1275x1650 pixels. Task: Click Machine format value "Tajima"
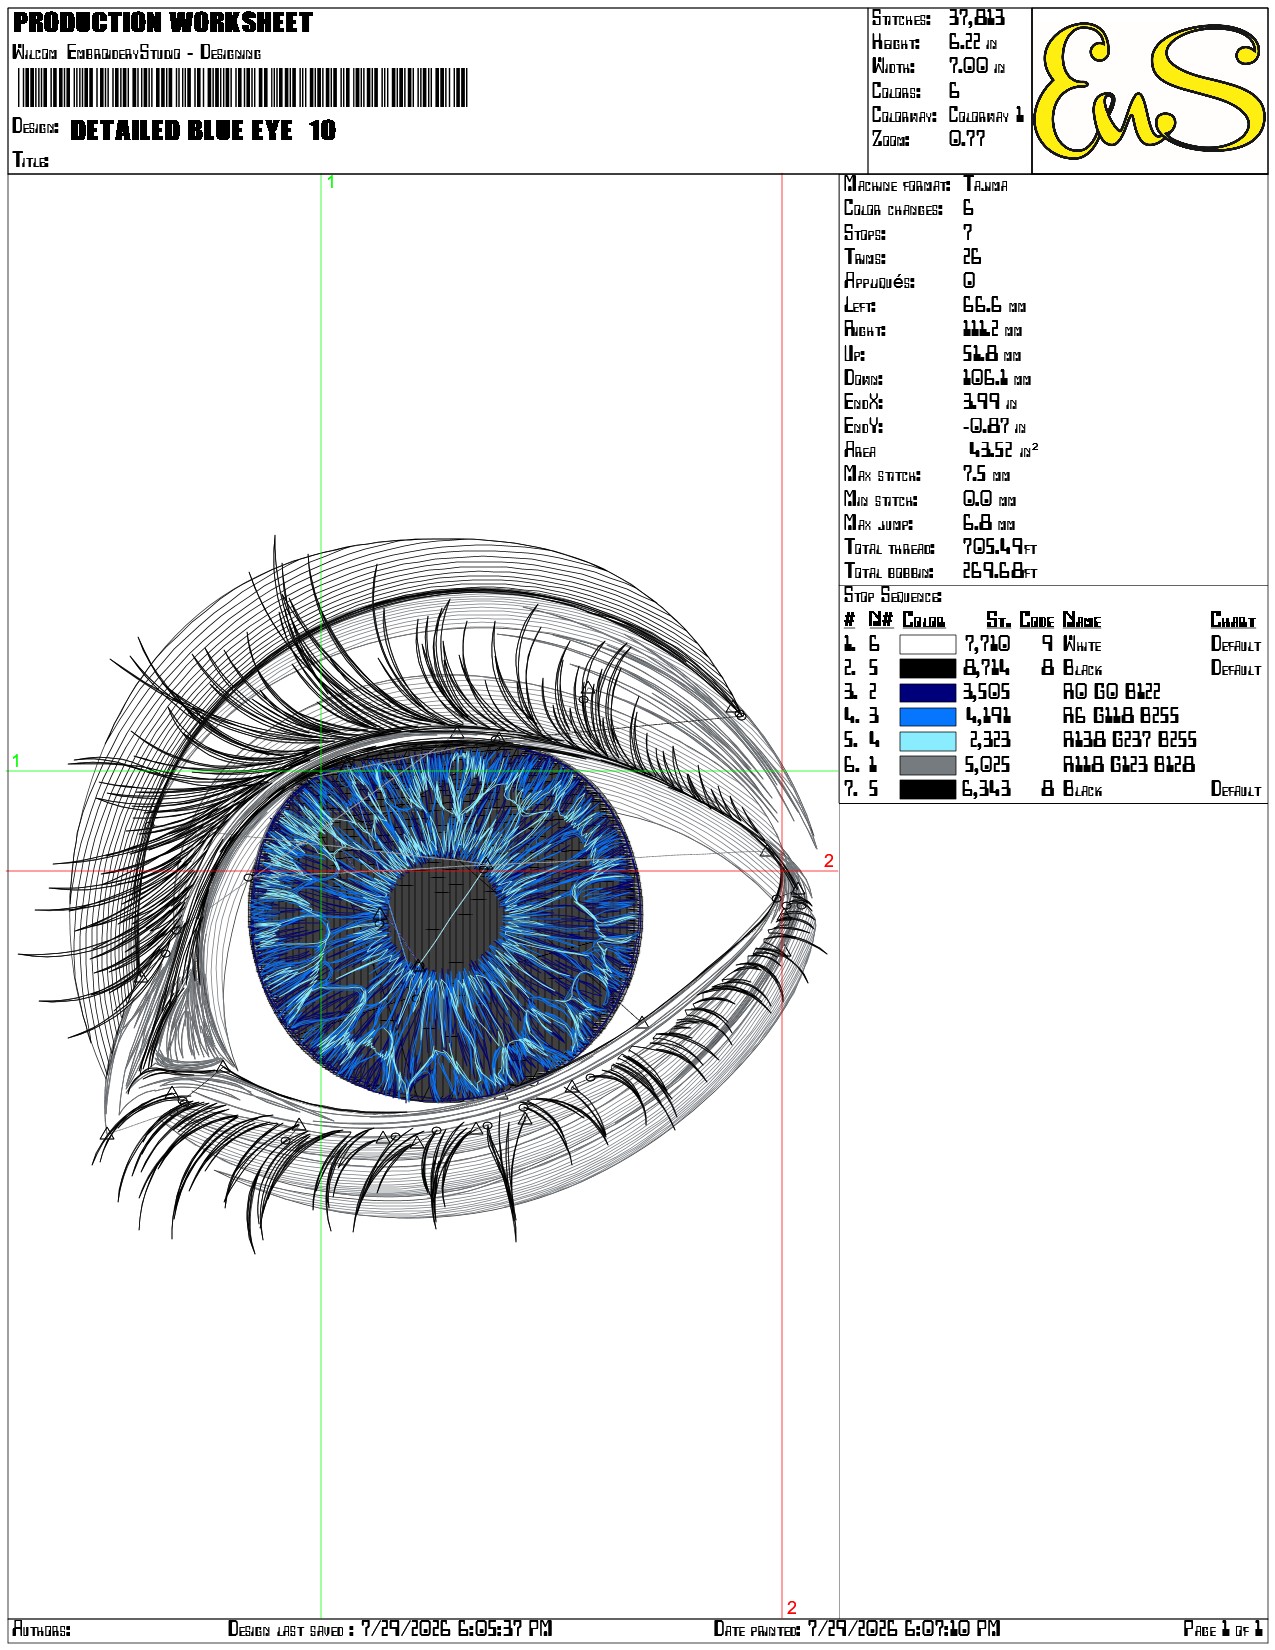click(x=986, y=184)
